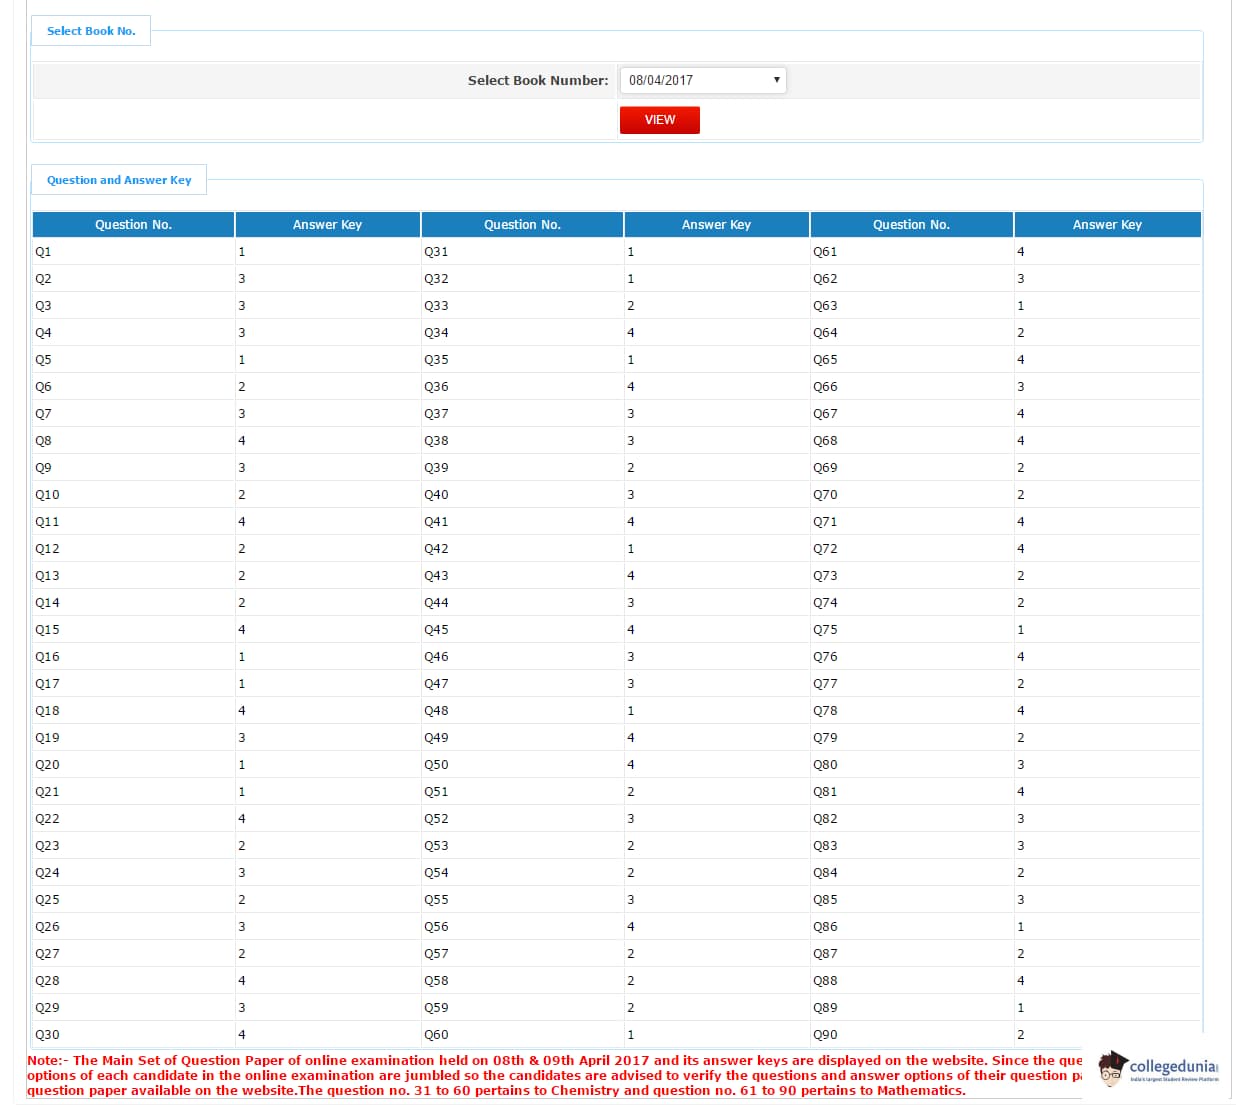The height and width of the screenshot is (1108, 1236).
Task: Click the Q31 question cell
Action: pos(436,252)
